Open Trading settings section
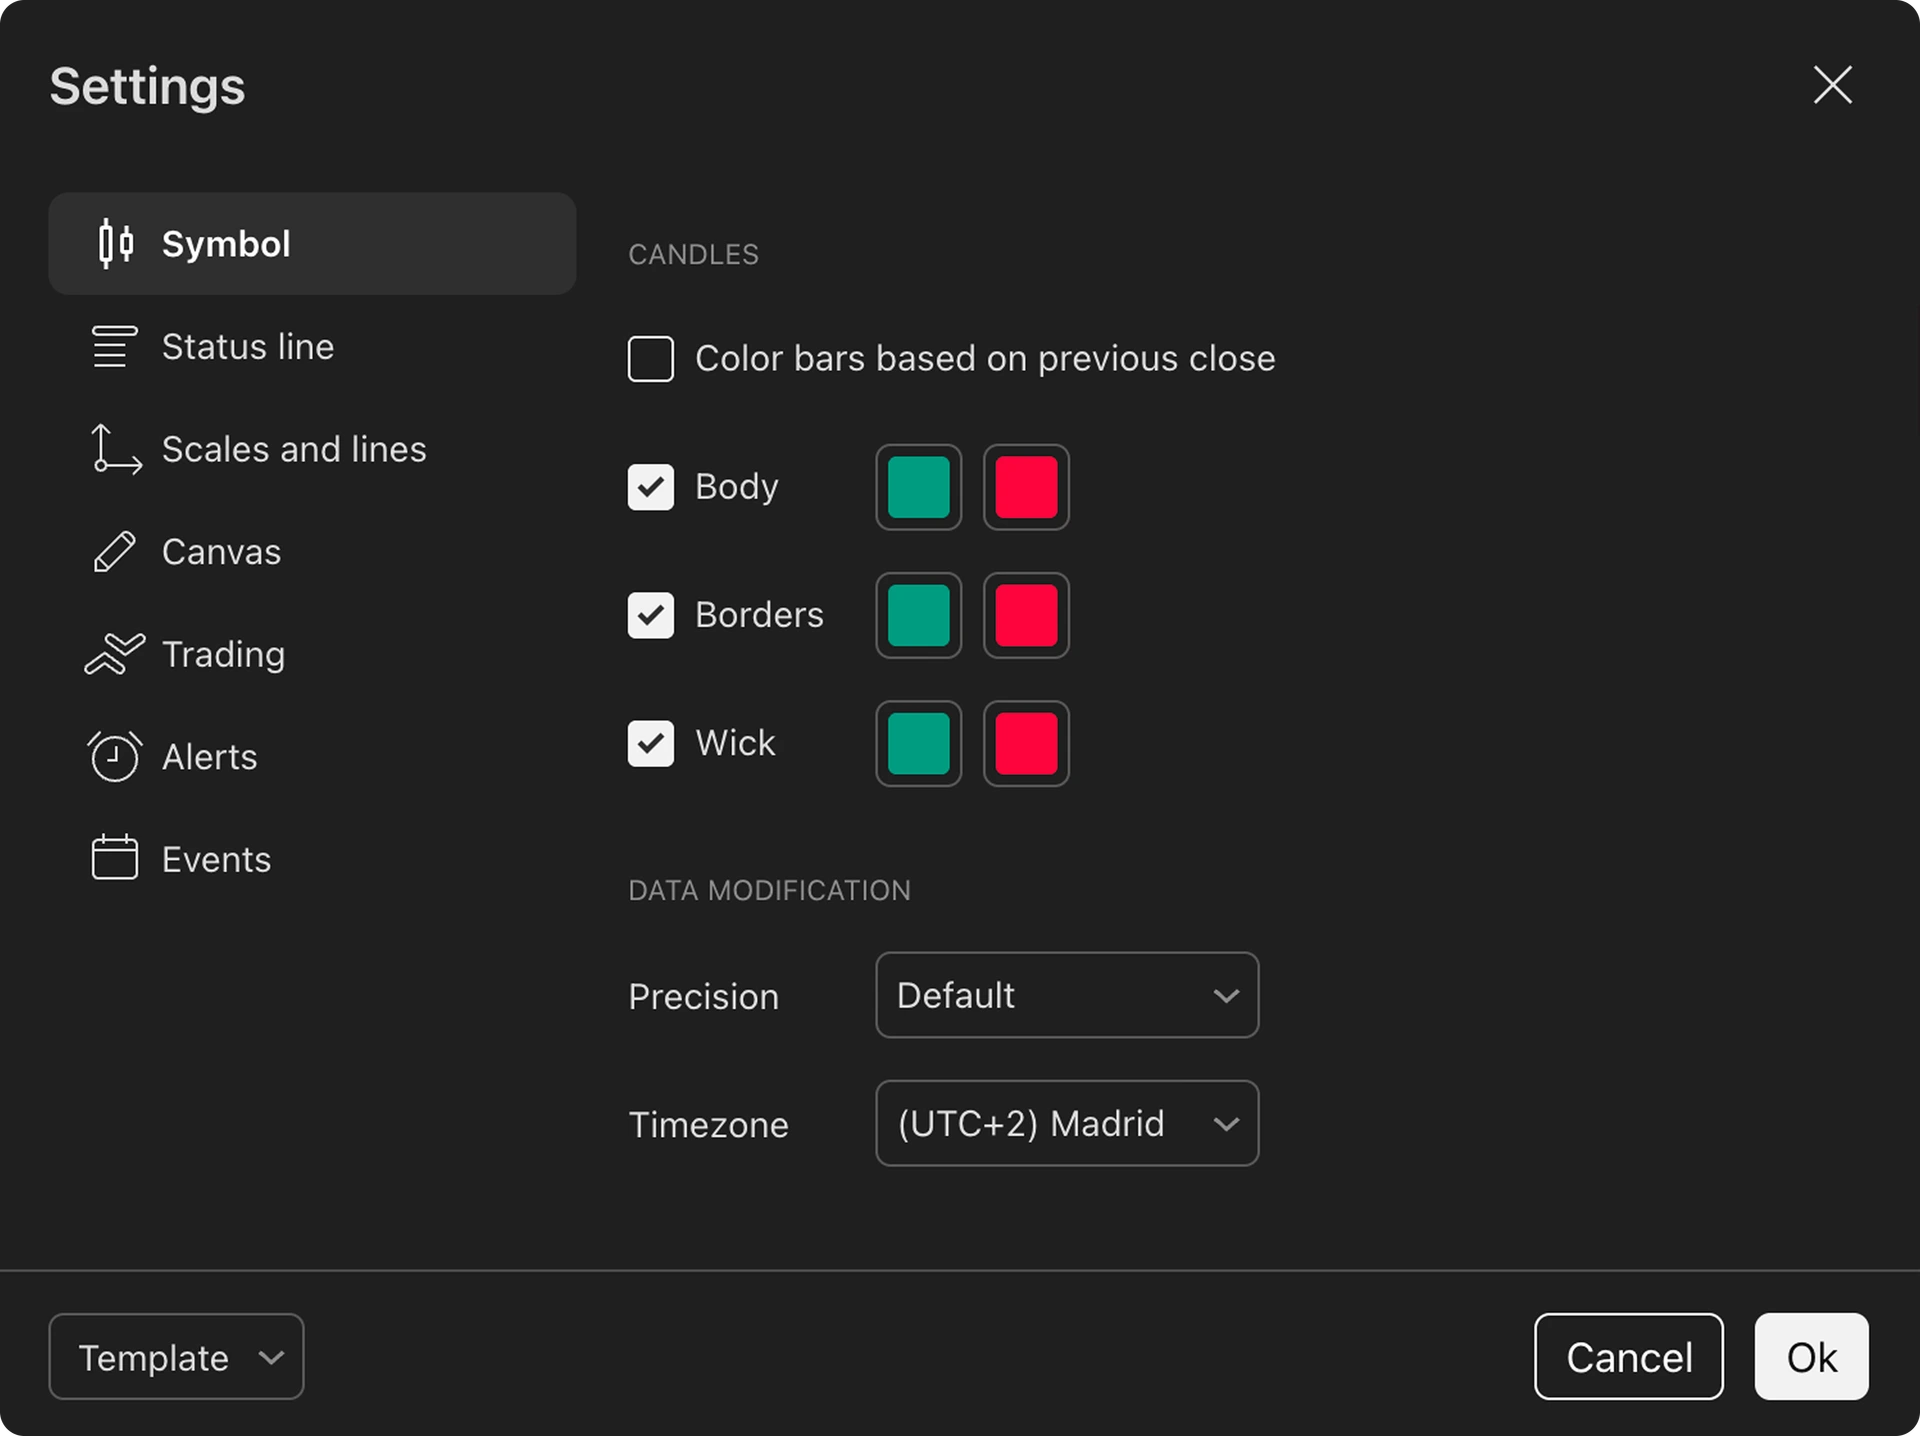This screenshot has width=1920, height=1436. click(312, 654)
